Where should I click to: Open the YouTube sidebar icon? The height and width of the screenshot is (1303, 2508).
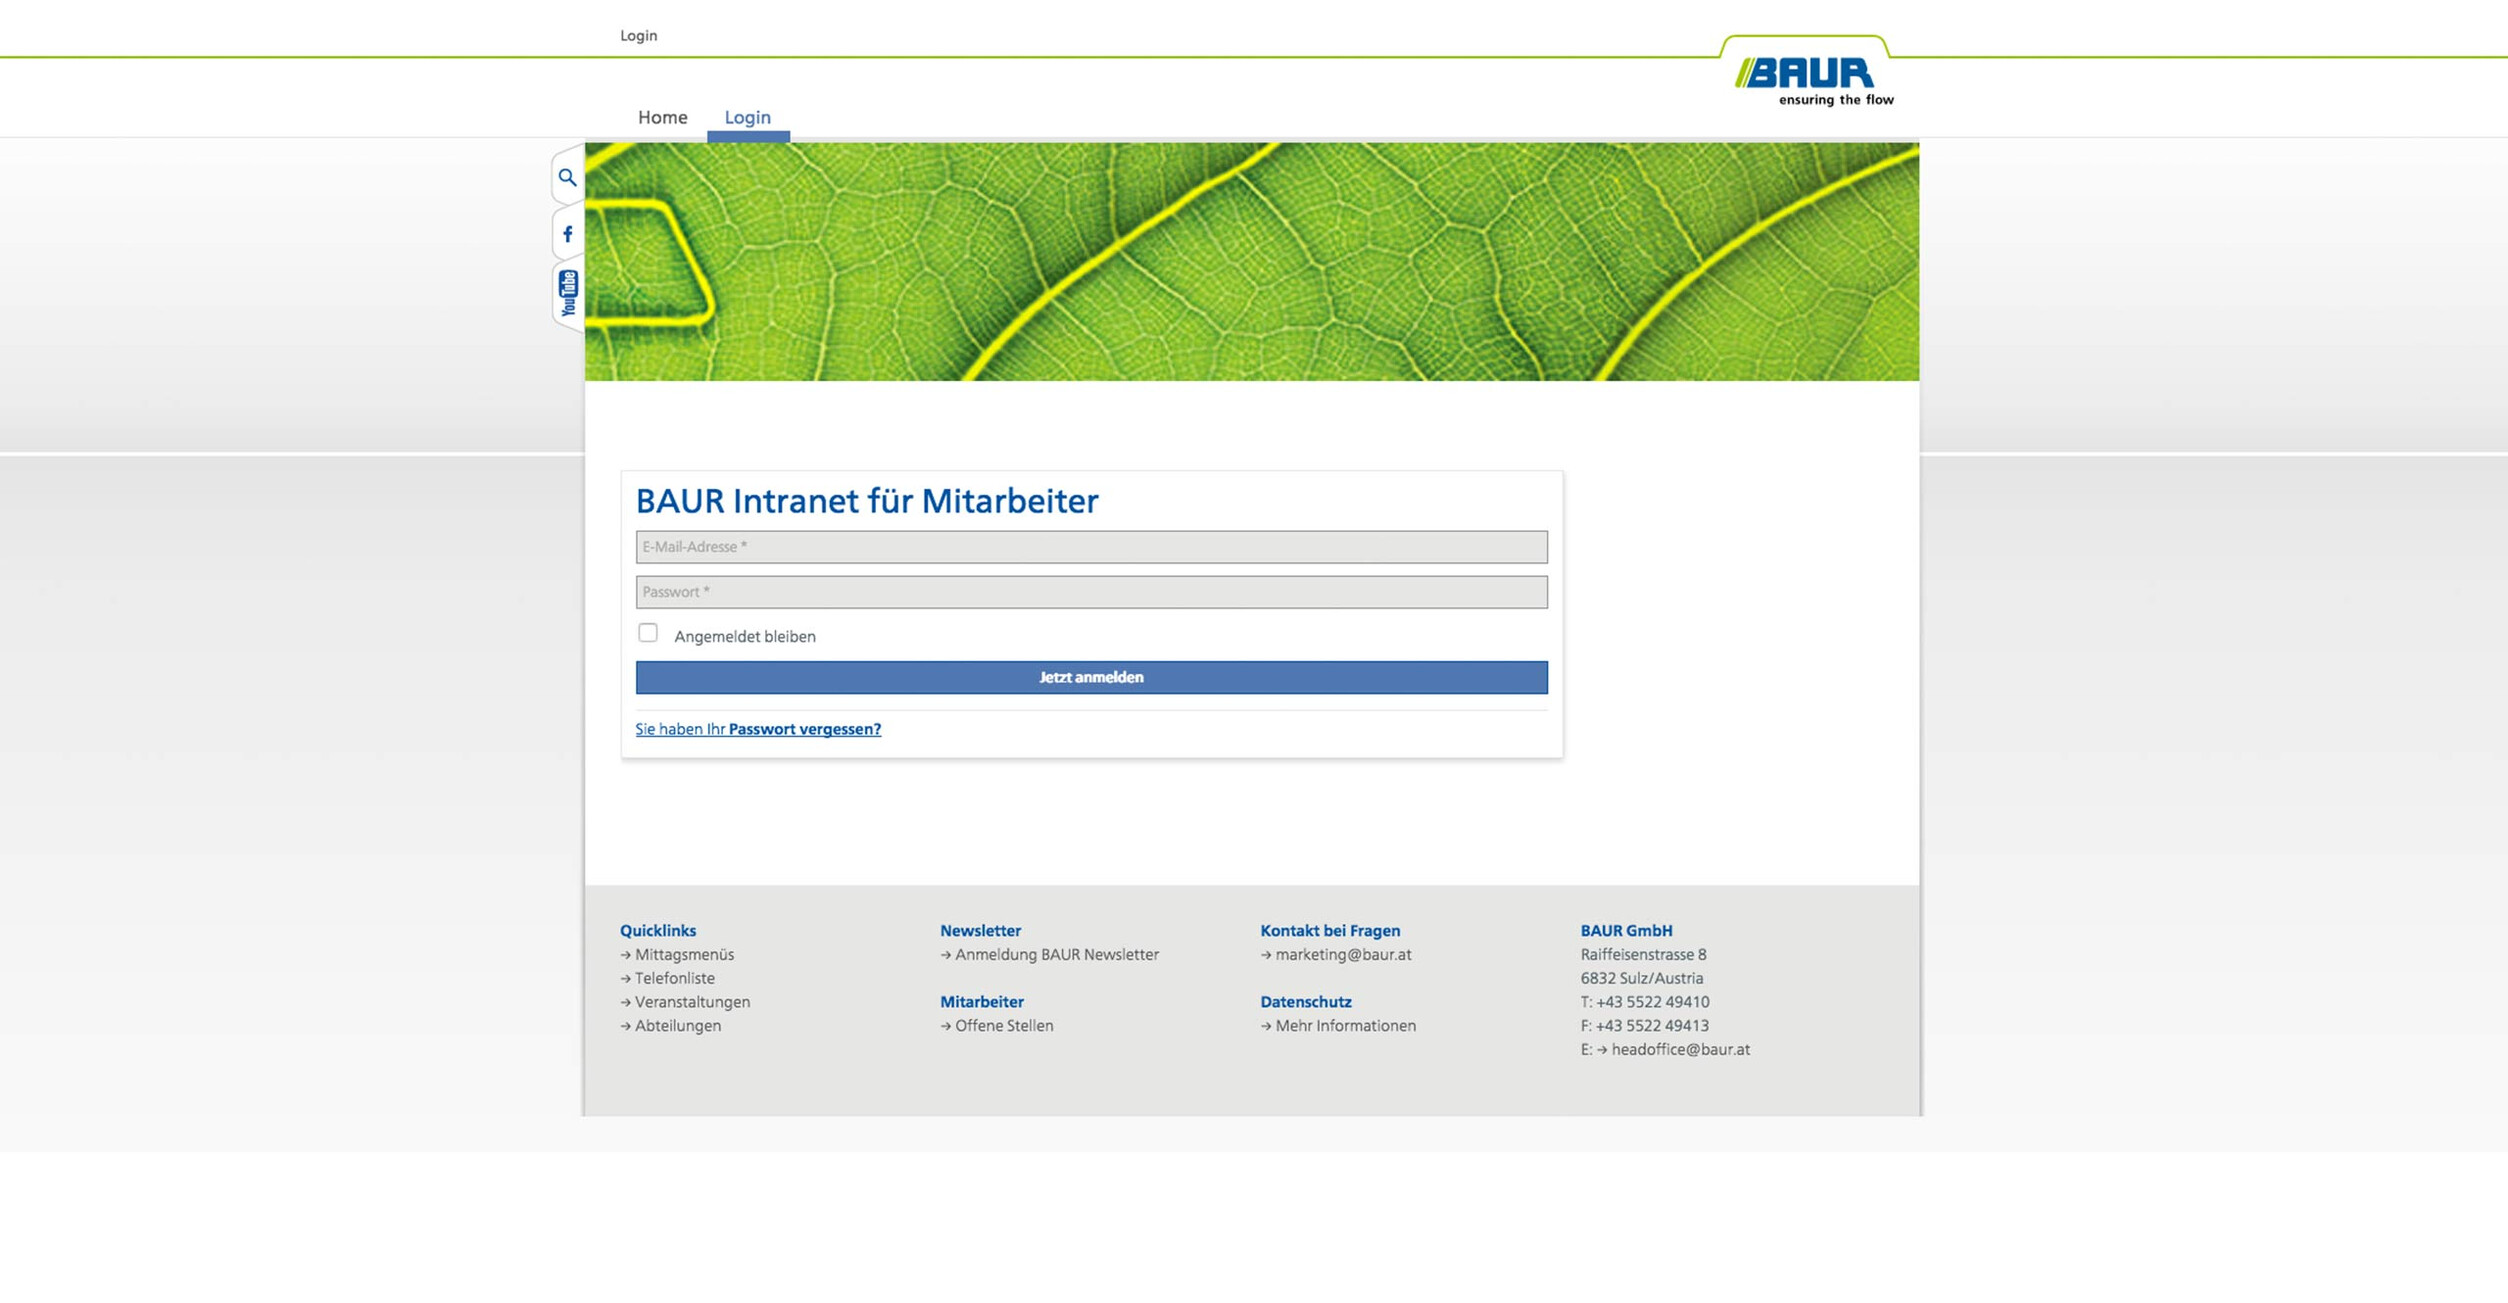pyautogui.click(x=568, y=293)
